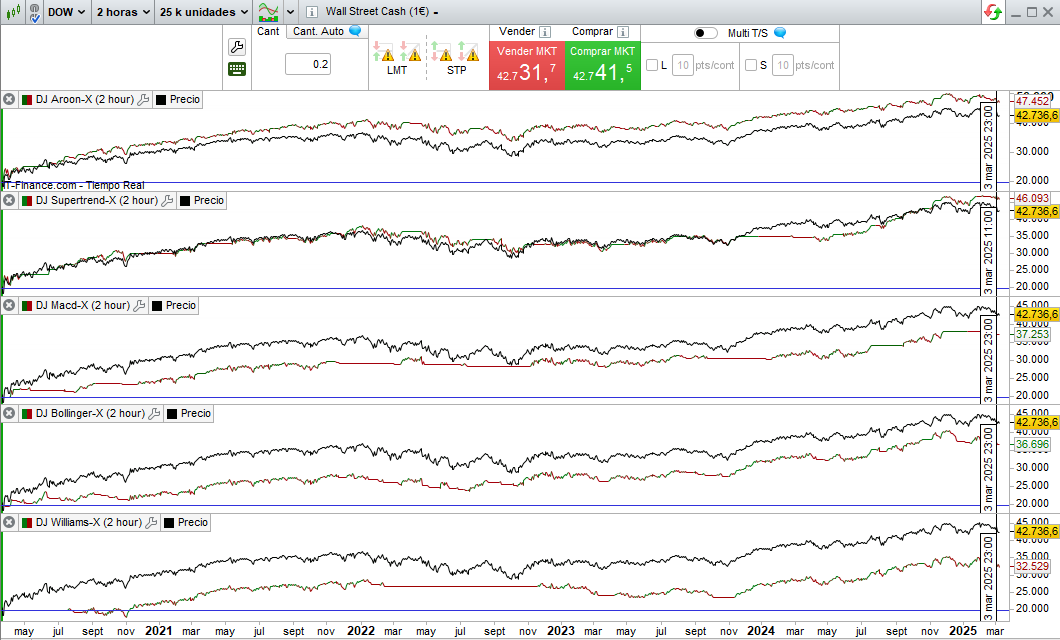Expand the 2 horas timeframe dropdown

(x=122, y=12)
